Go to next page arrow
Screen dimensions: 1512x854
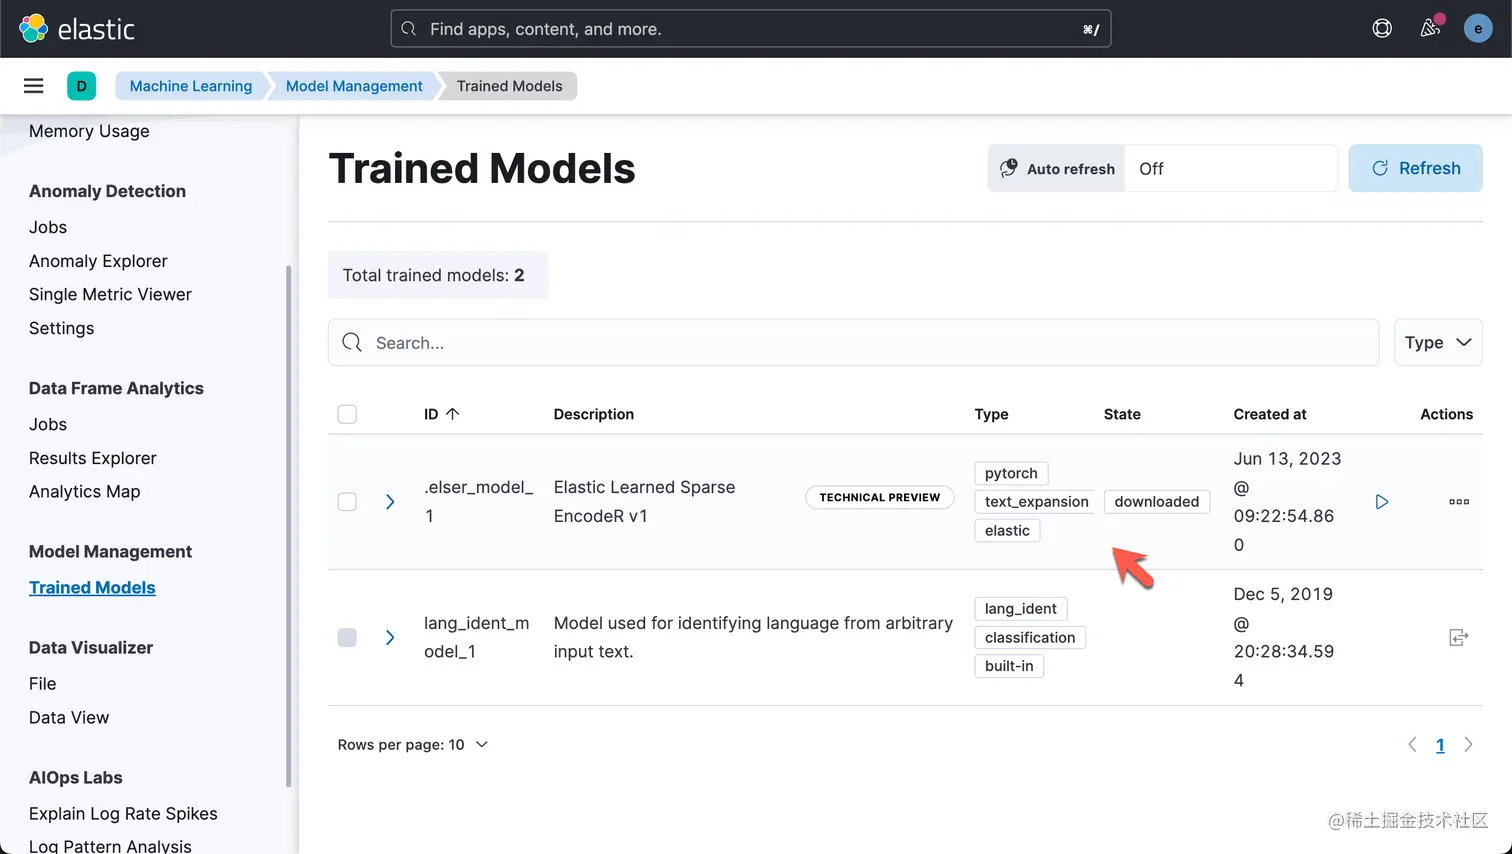pos(1468,745)
